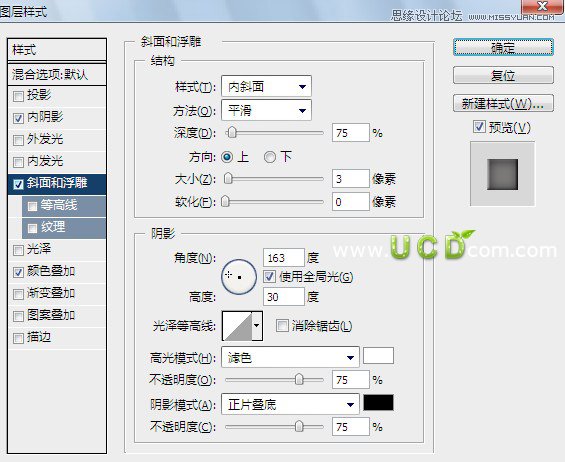The width and height of the screenshot is (565, 462).
Task: Click the 软化 soften slider handle
Action: (225, 201)
